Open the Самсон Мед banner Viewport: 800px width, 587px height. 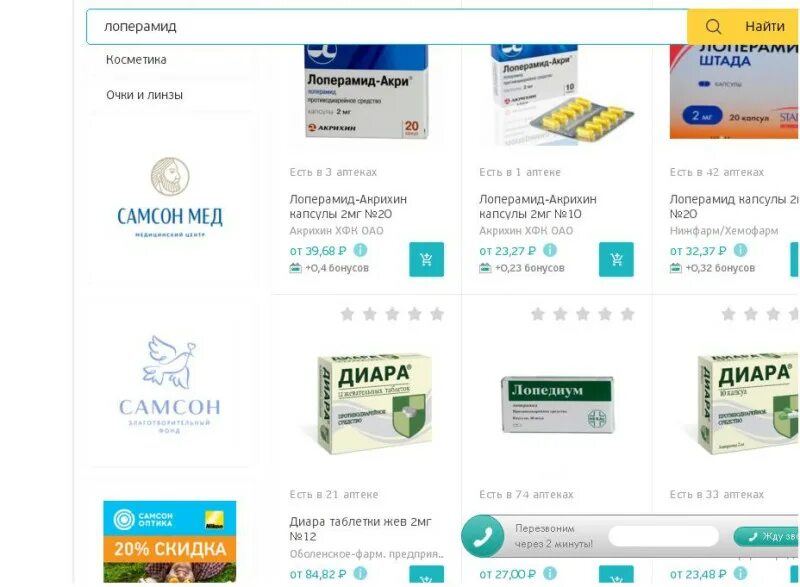(170, 198)
